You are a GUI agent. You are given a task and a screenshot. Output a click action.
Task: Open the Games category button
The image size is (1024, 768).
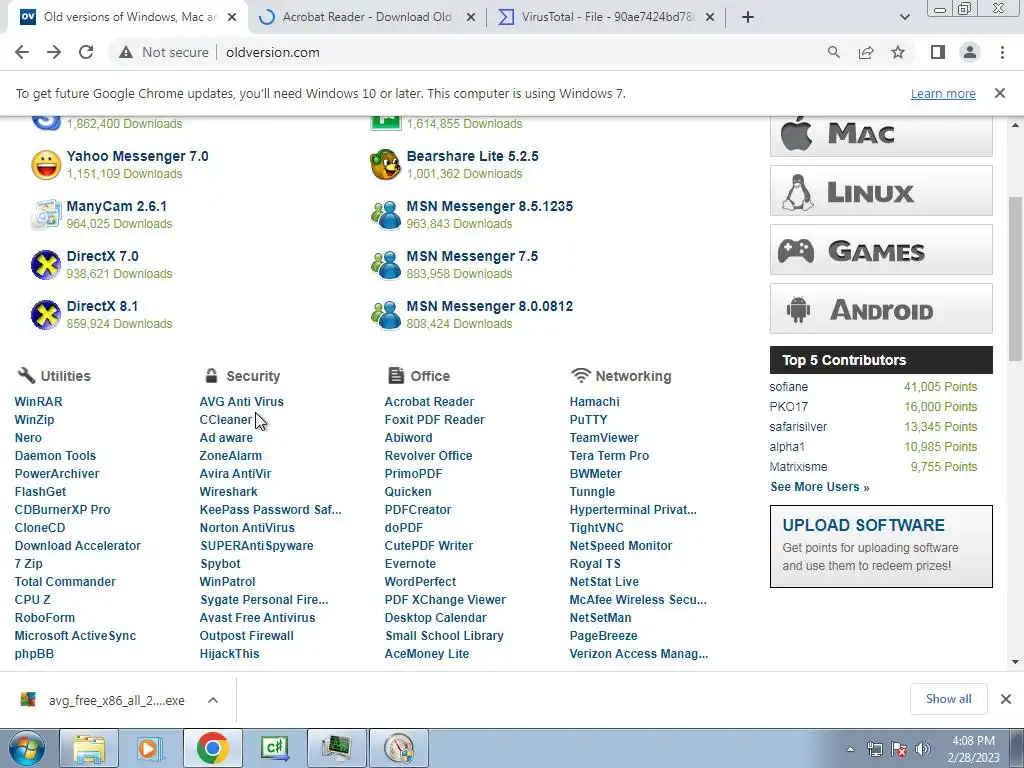pos(881,249)
